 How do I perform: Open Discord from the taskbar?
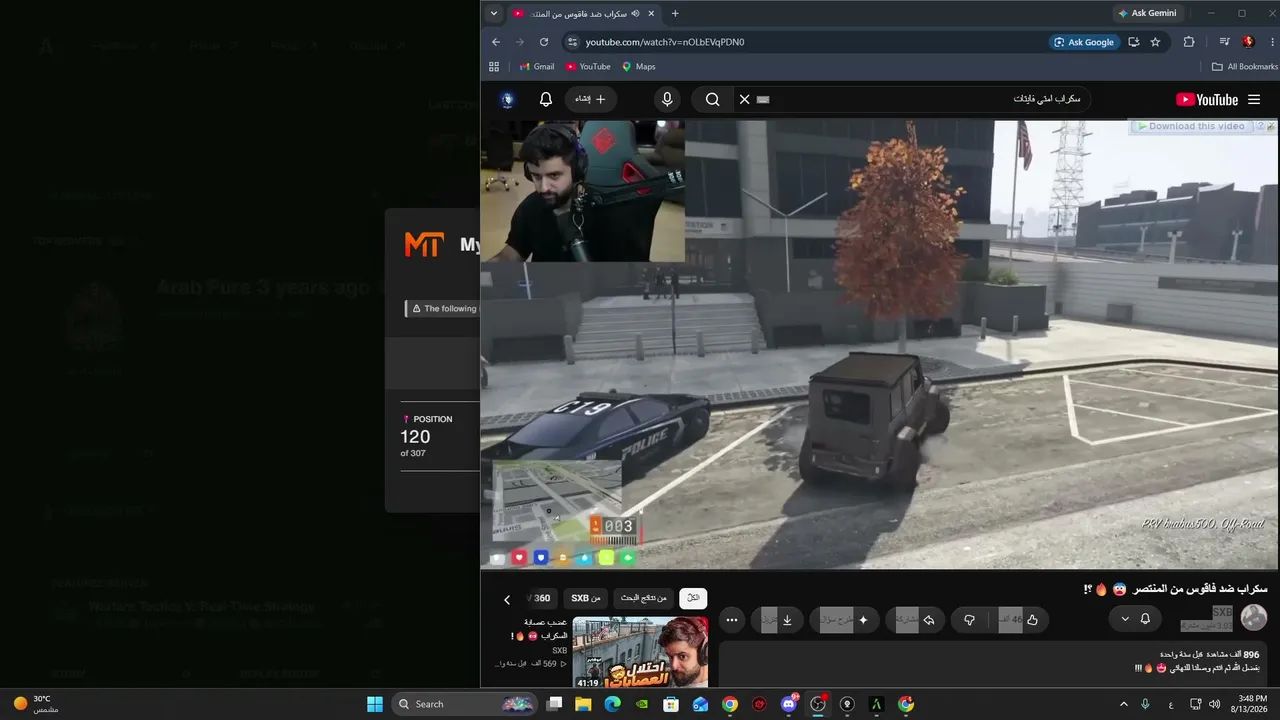click(x=789, y=704)
